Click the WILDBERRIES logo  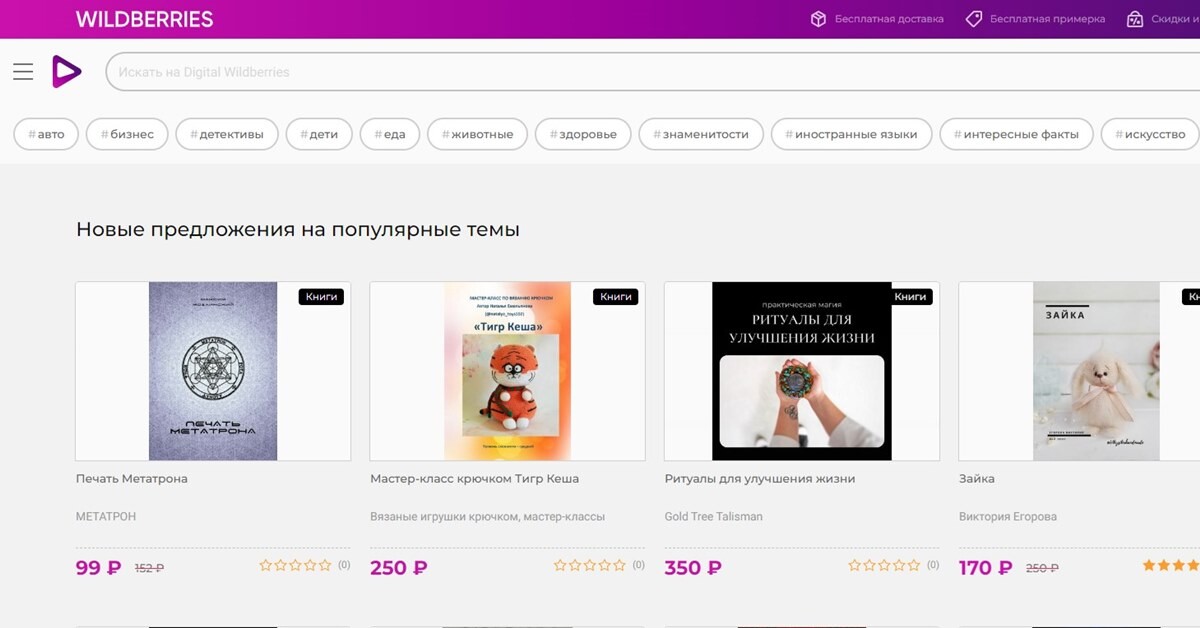tap(144, 19)
